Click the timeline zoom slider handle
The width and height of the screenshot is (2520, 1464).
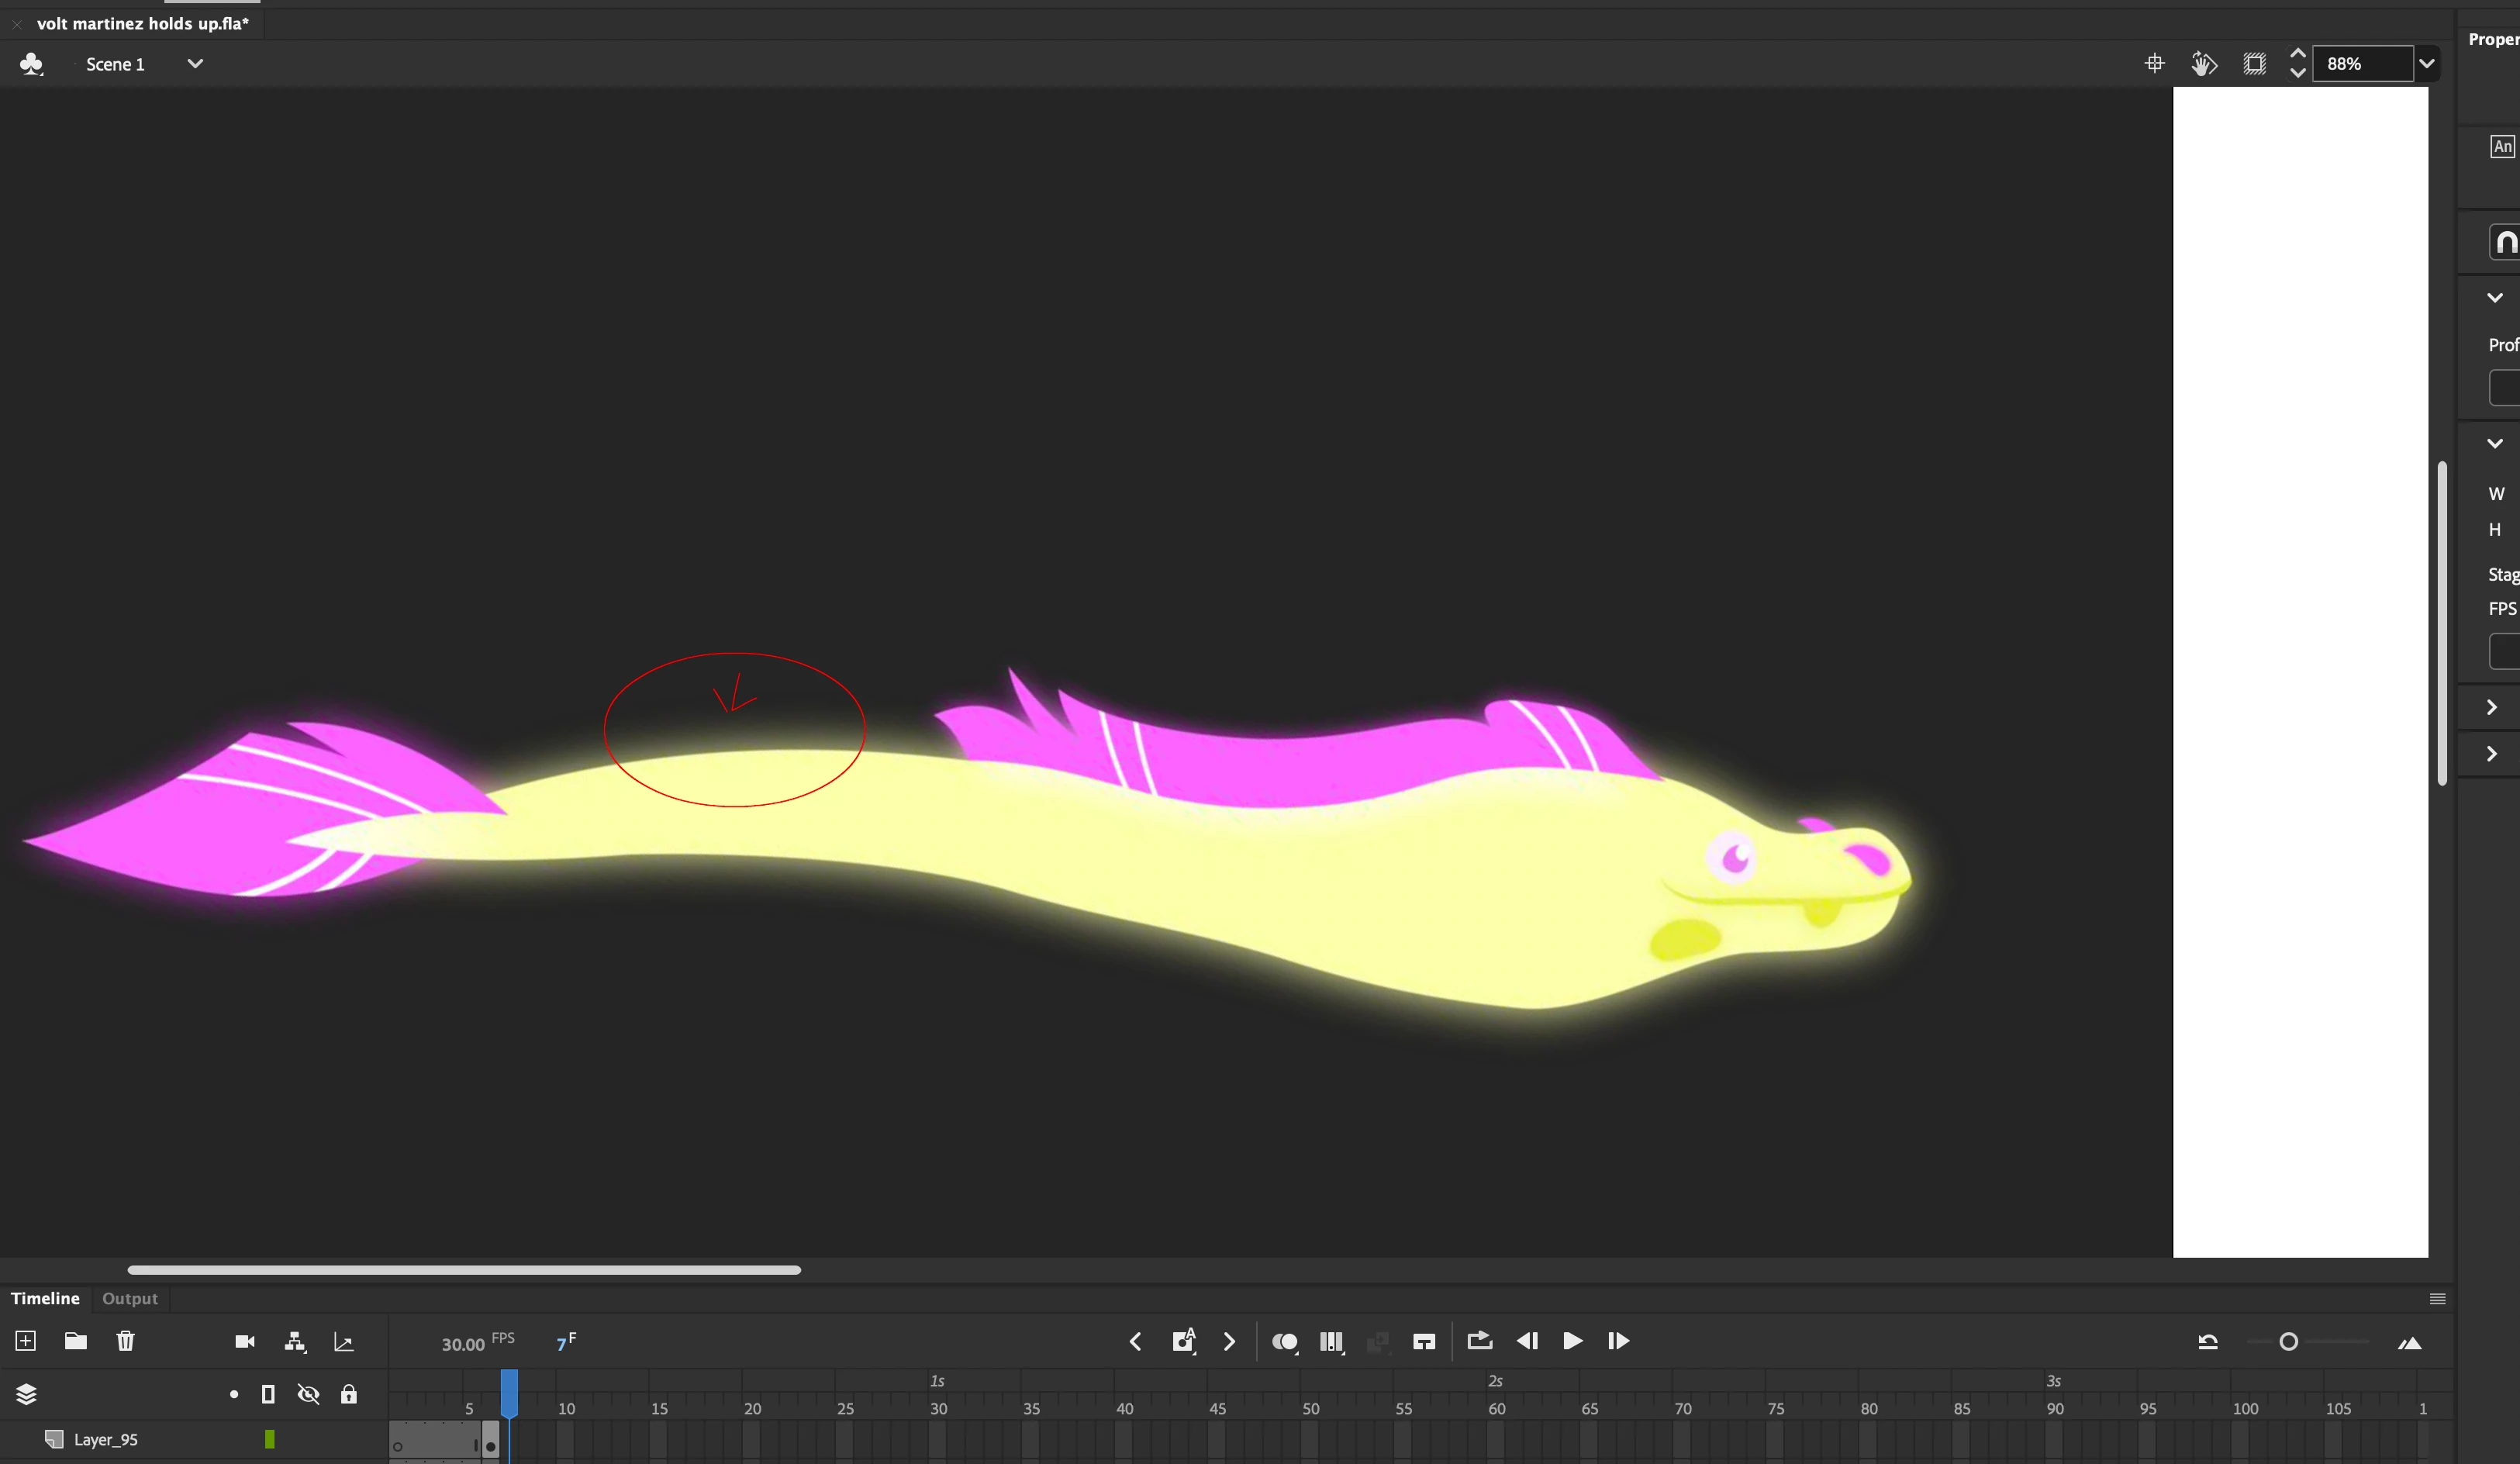click(2288, 1342)
